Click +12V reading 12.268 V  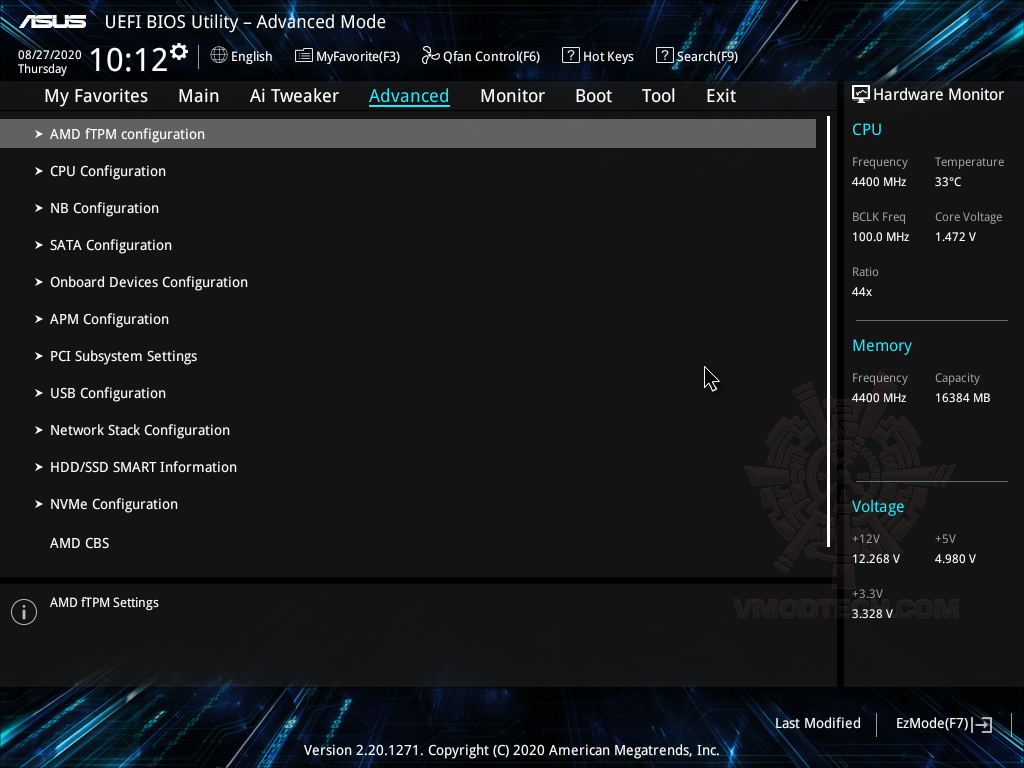coord(876,559)
